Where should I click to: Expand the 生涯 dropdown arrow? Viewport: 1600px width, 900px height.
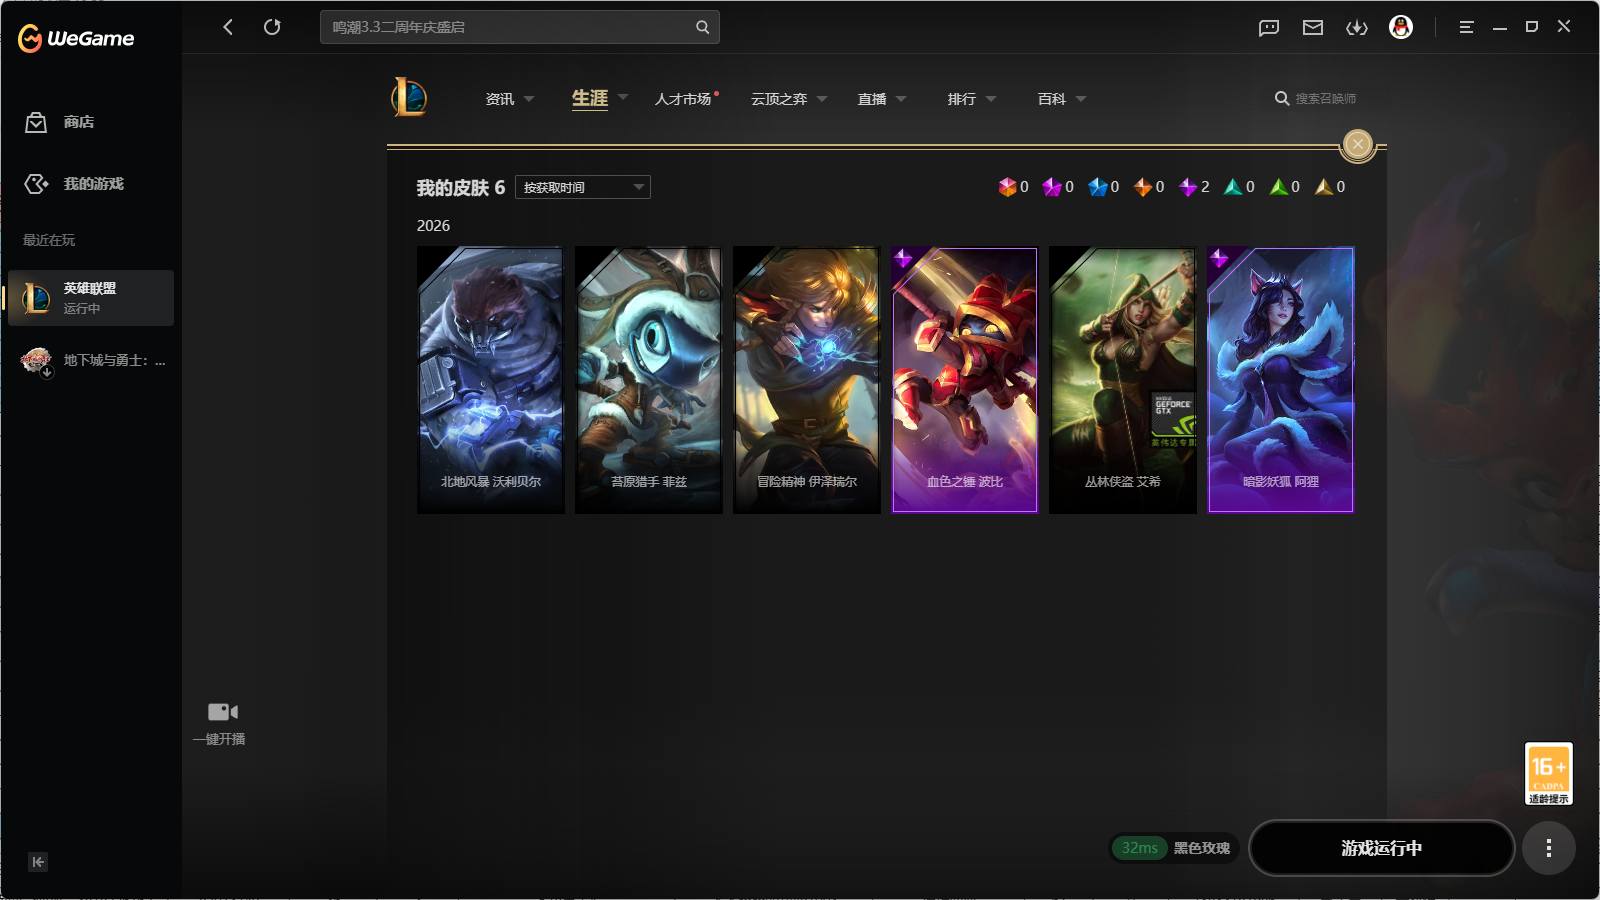tap(623, 98)
